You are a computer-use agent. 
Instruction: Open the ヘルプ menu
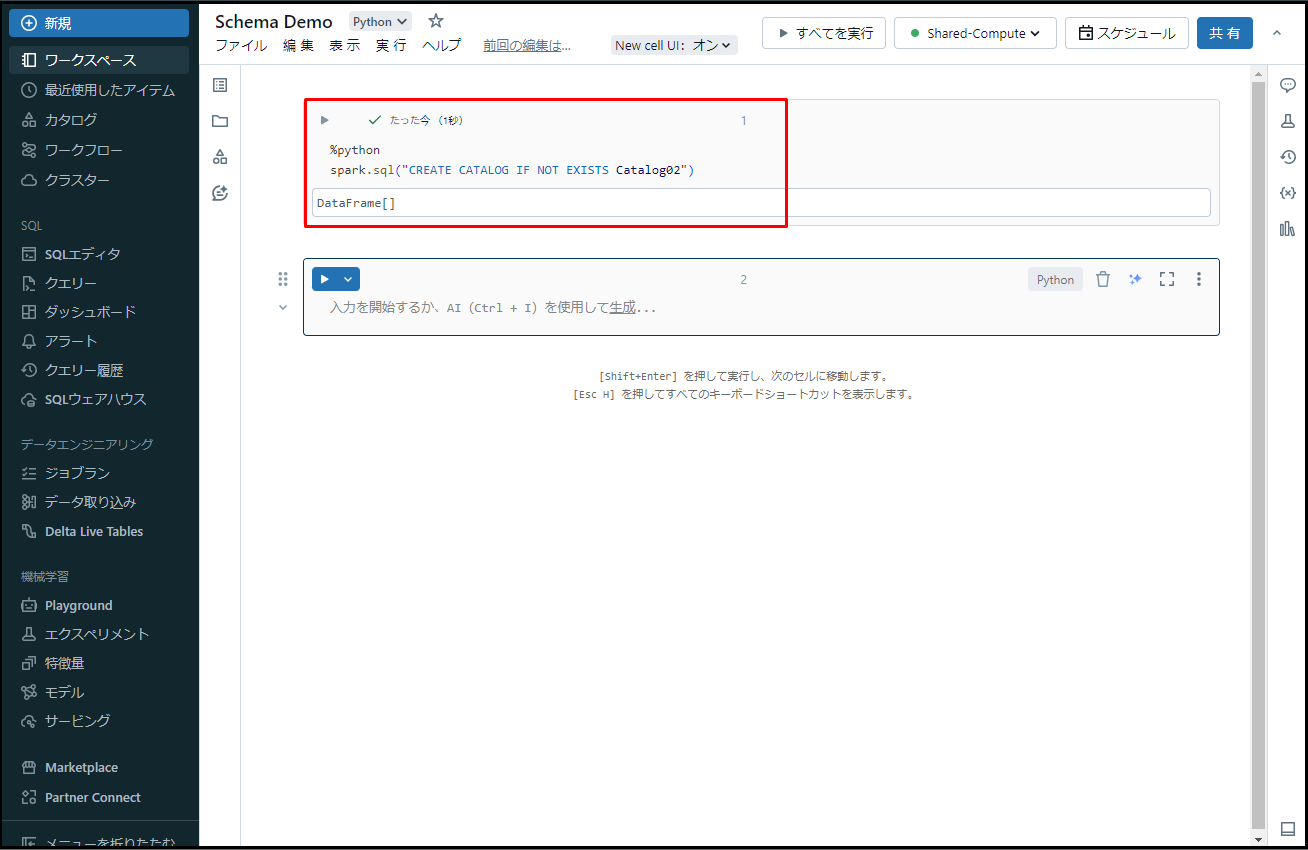[x=442, y=45]
